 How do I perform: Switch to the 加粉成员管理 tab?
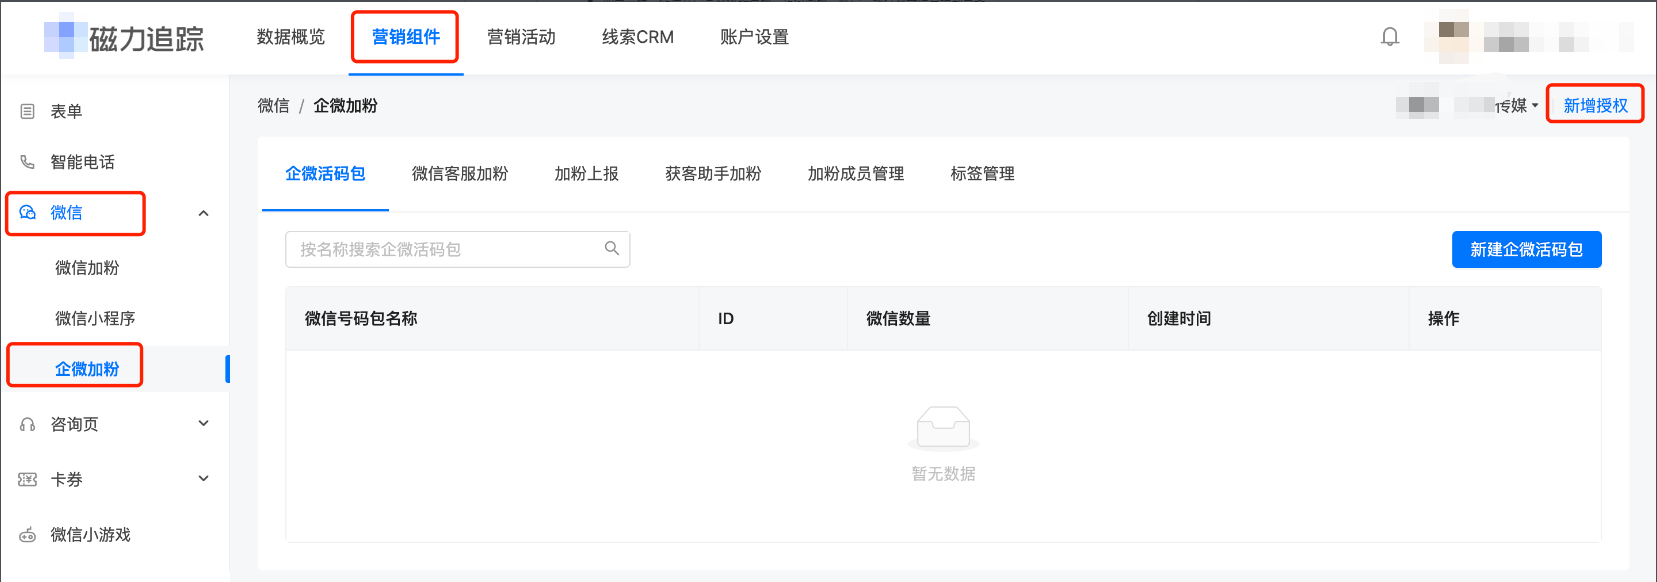point(856,174)
